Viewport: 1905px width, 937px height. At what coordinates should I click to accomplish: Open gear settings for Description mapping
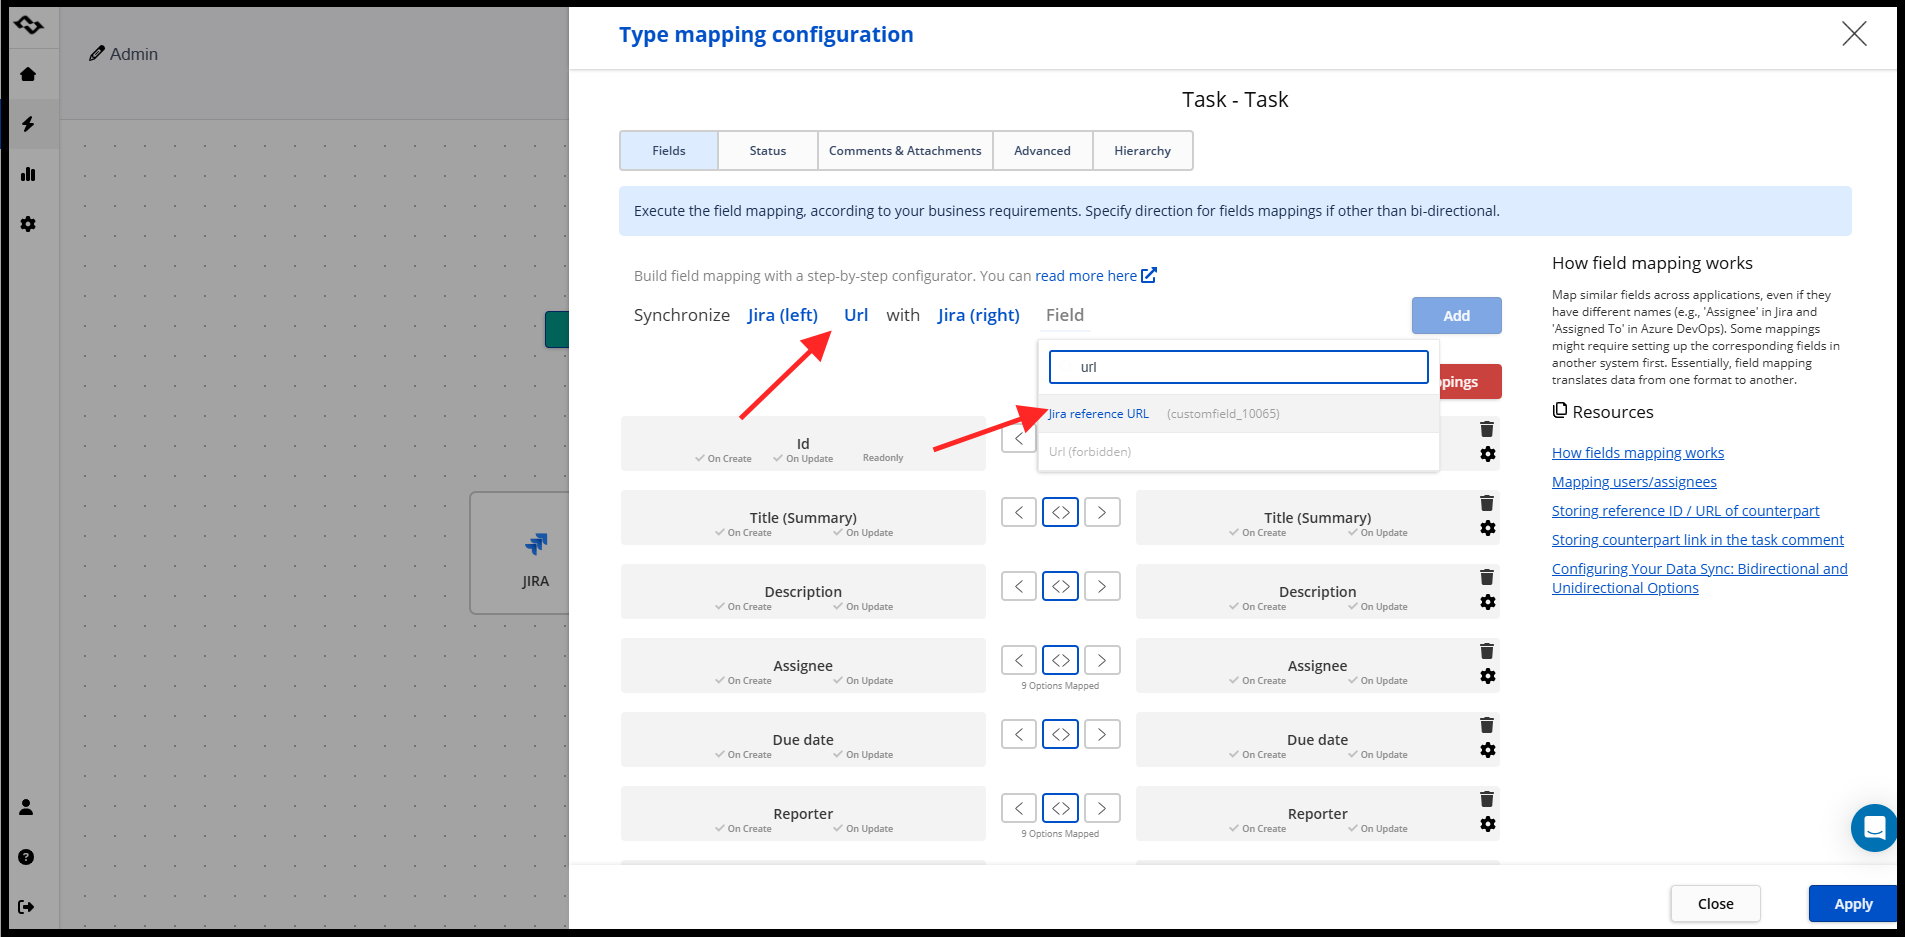(x=1488, y=602)
